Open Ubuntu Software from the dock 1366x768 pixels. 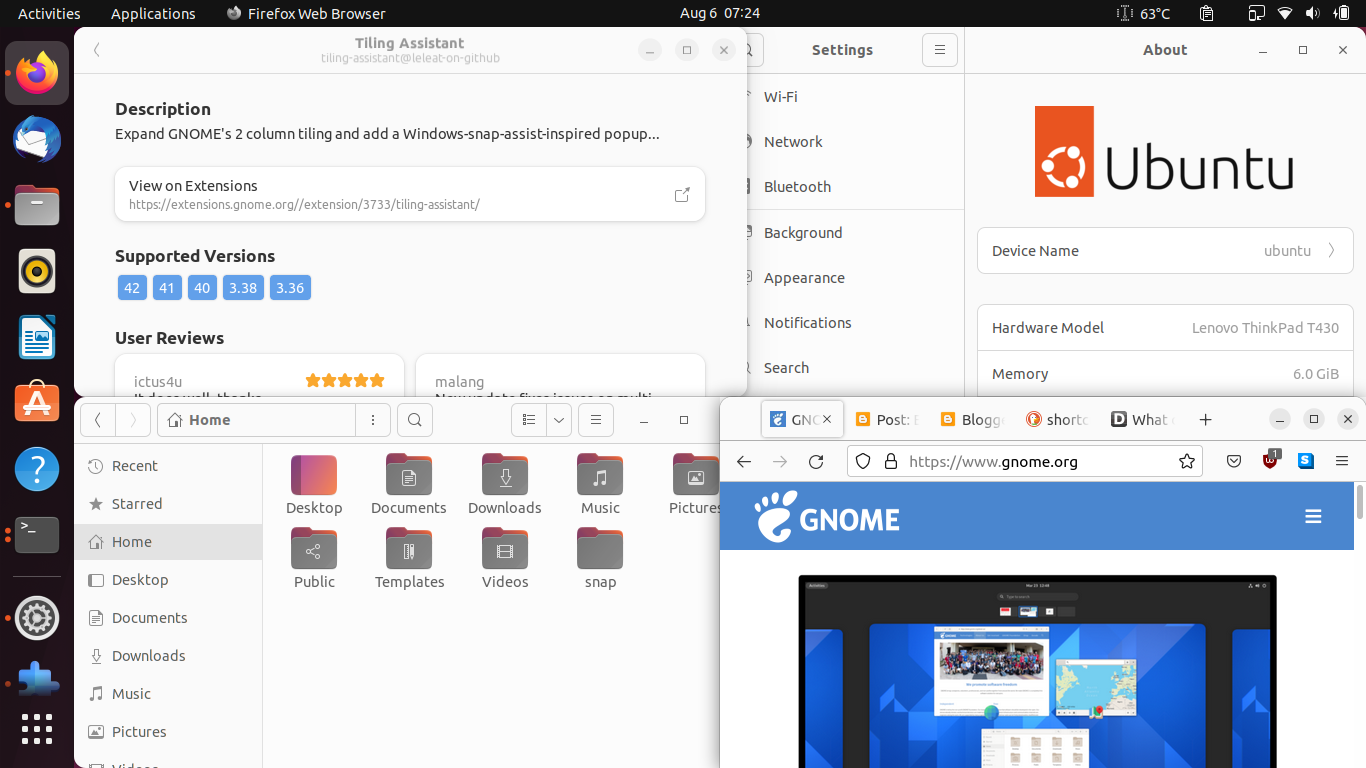point(37,403)
